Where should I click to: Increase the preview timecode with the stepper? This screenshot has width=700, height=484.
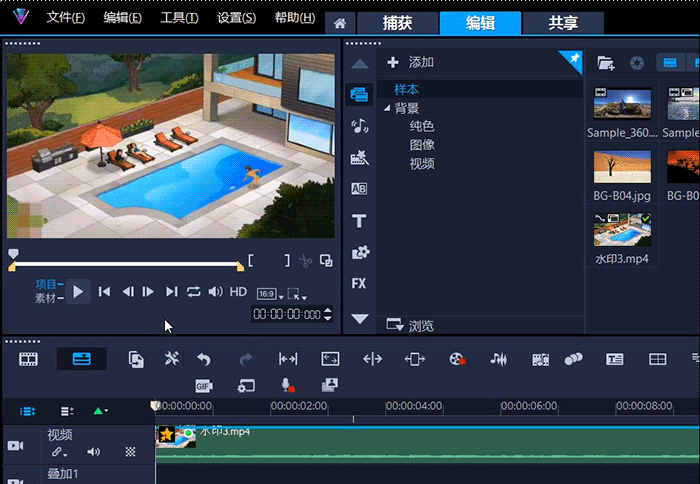coord(328,310)
